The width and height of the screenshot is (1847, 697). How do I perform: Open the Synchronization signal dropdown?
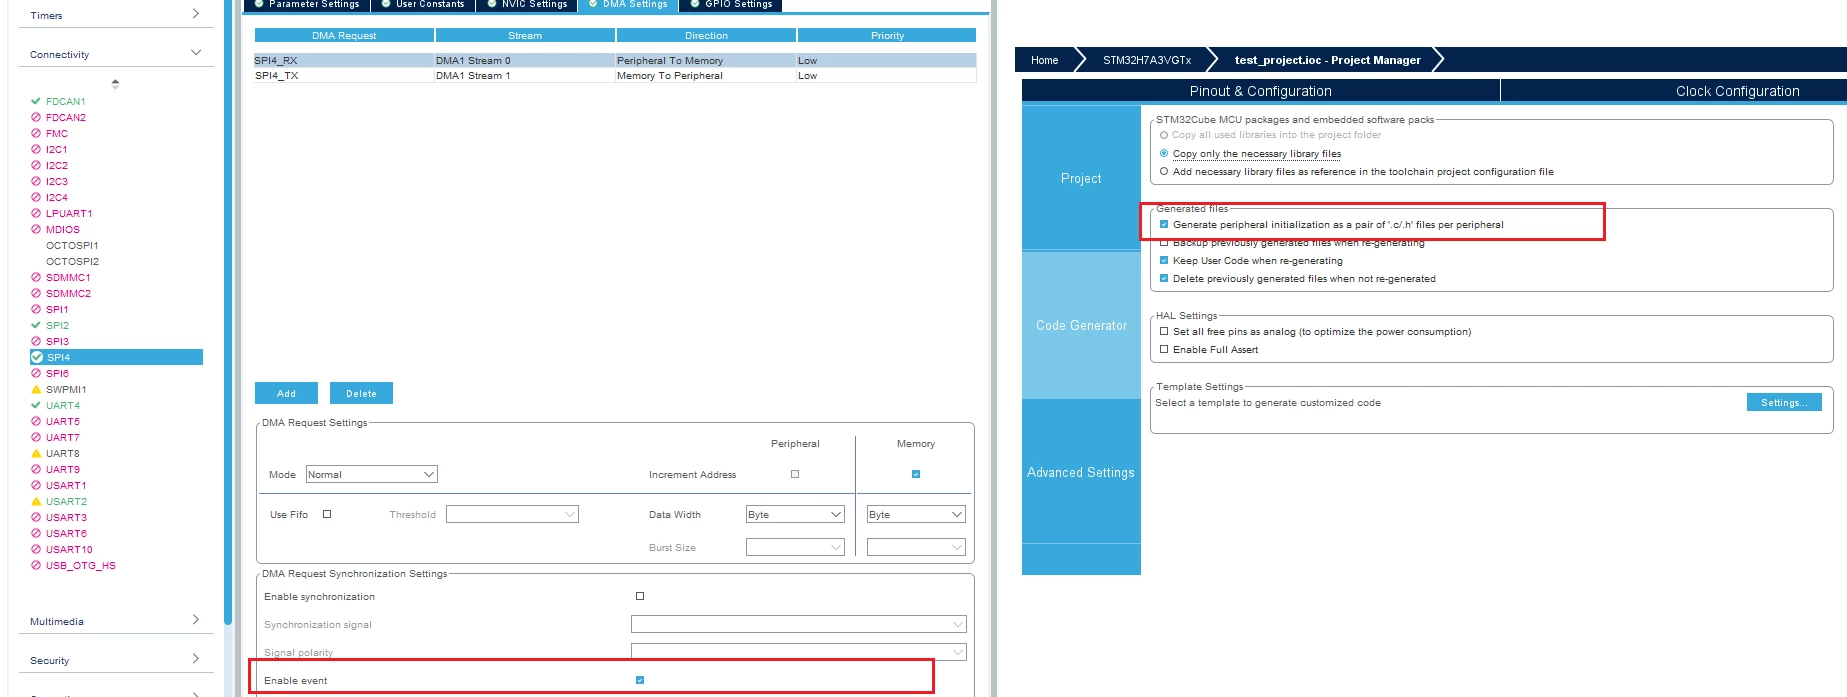[x=799, y=624]
